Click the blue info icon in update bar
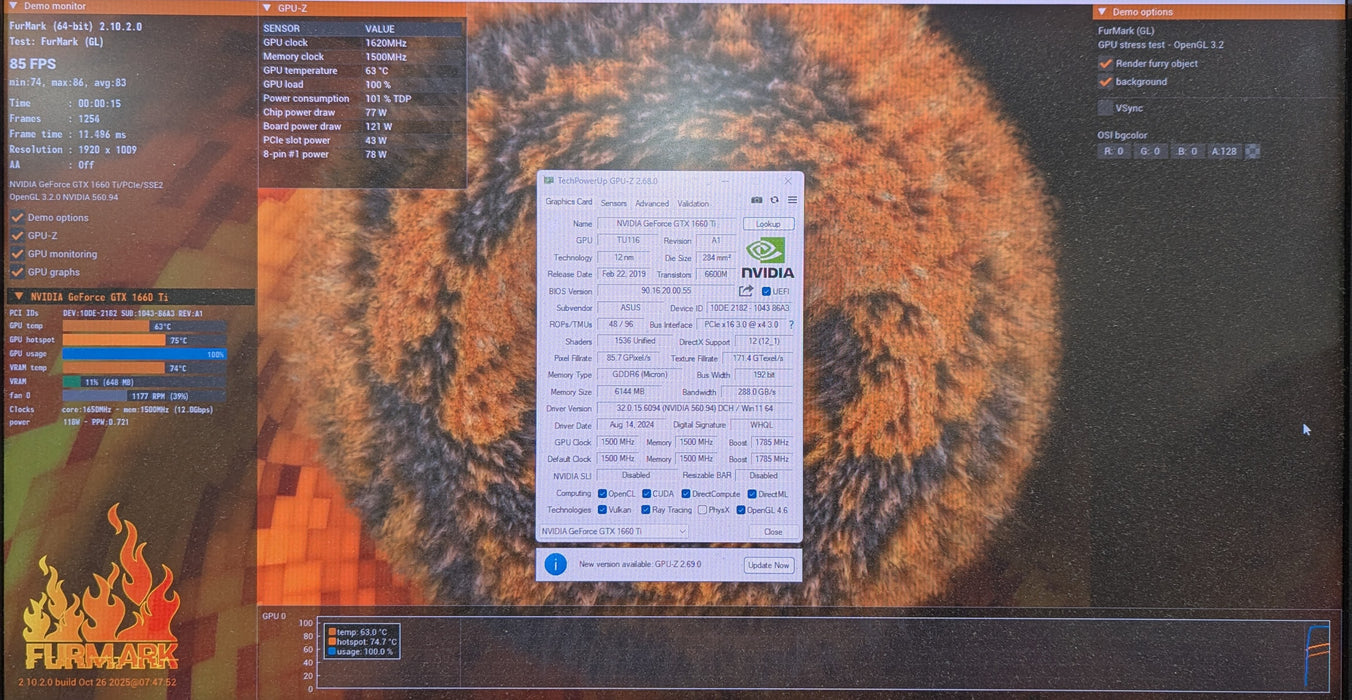This screenshot has width=1352, height=700. click(x=555, y=564)
